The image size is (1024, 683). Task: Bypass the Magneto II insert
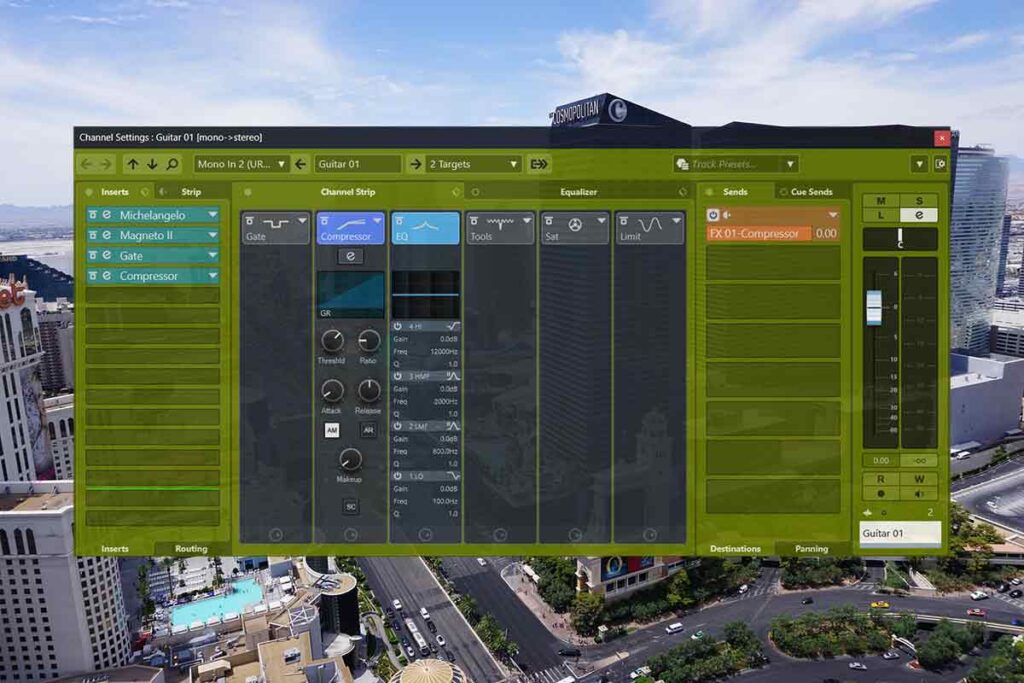93,235
